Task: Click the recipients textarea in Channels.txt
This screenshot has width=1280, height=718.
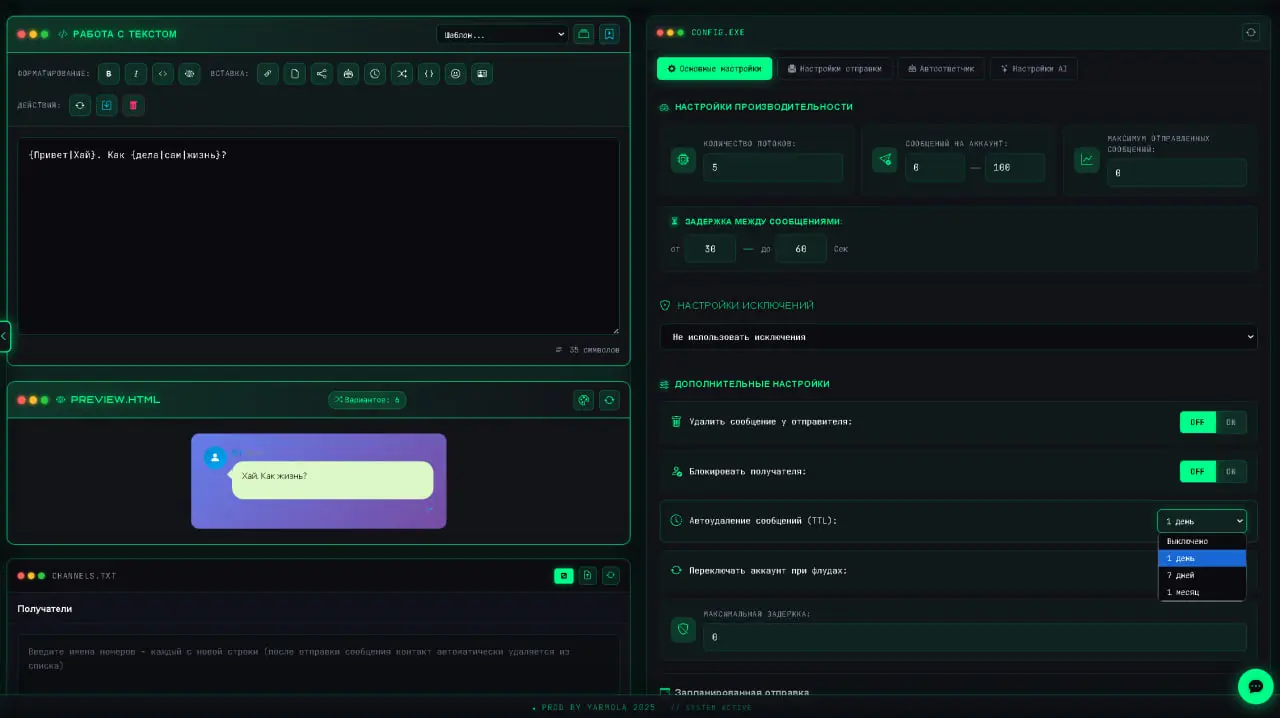Action: [318, 663]
